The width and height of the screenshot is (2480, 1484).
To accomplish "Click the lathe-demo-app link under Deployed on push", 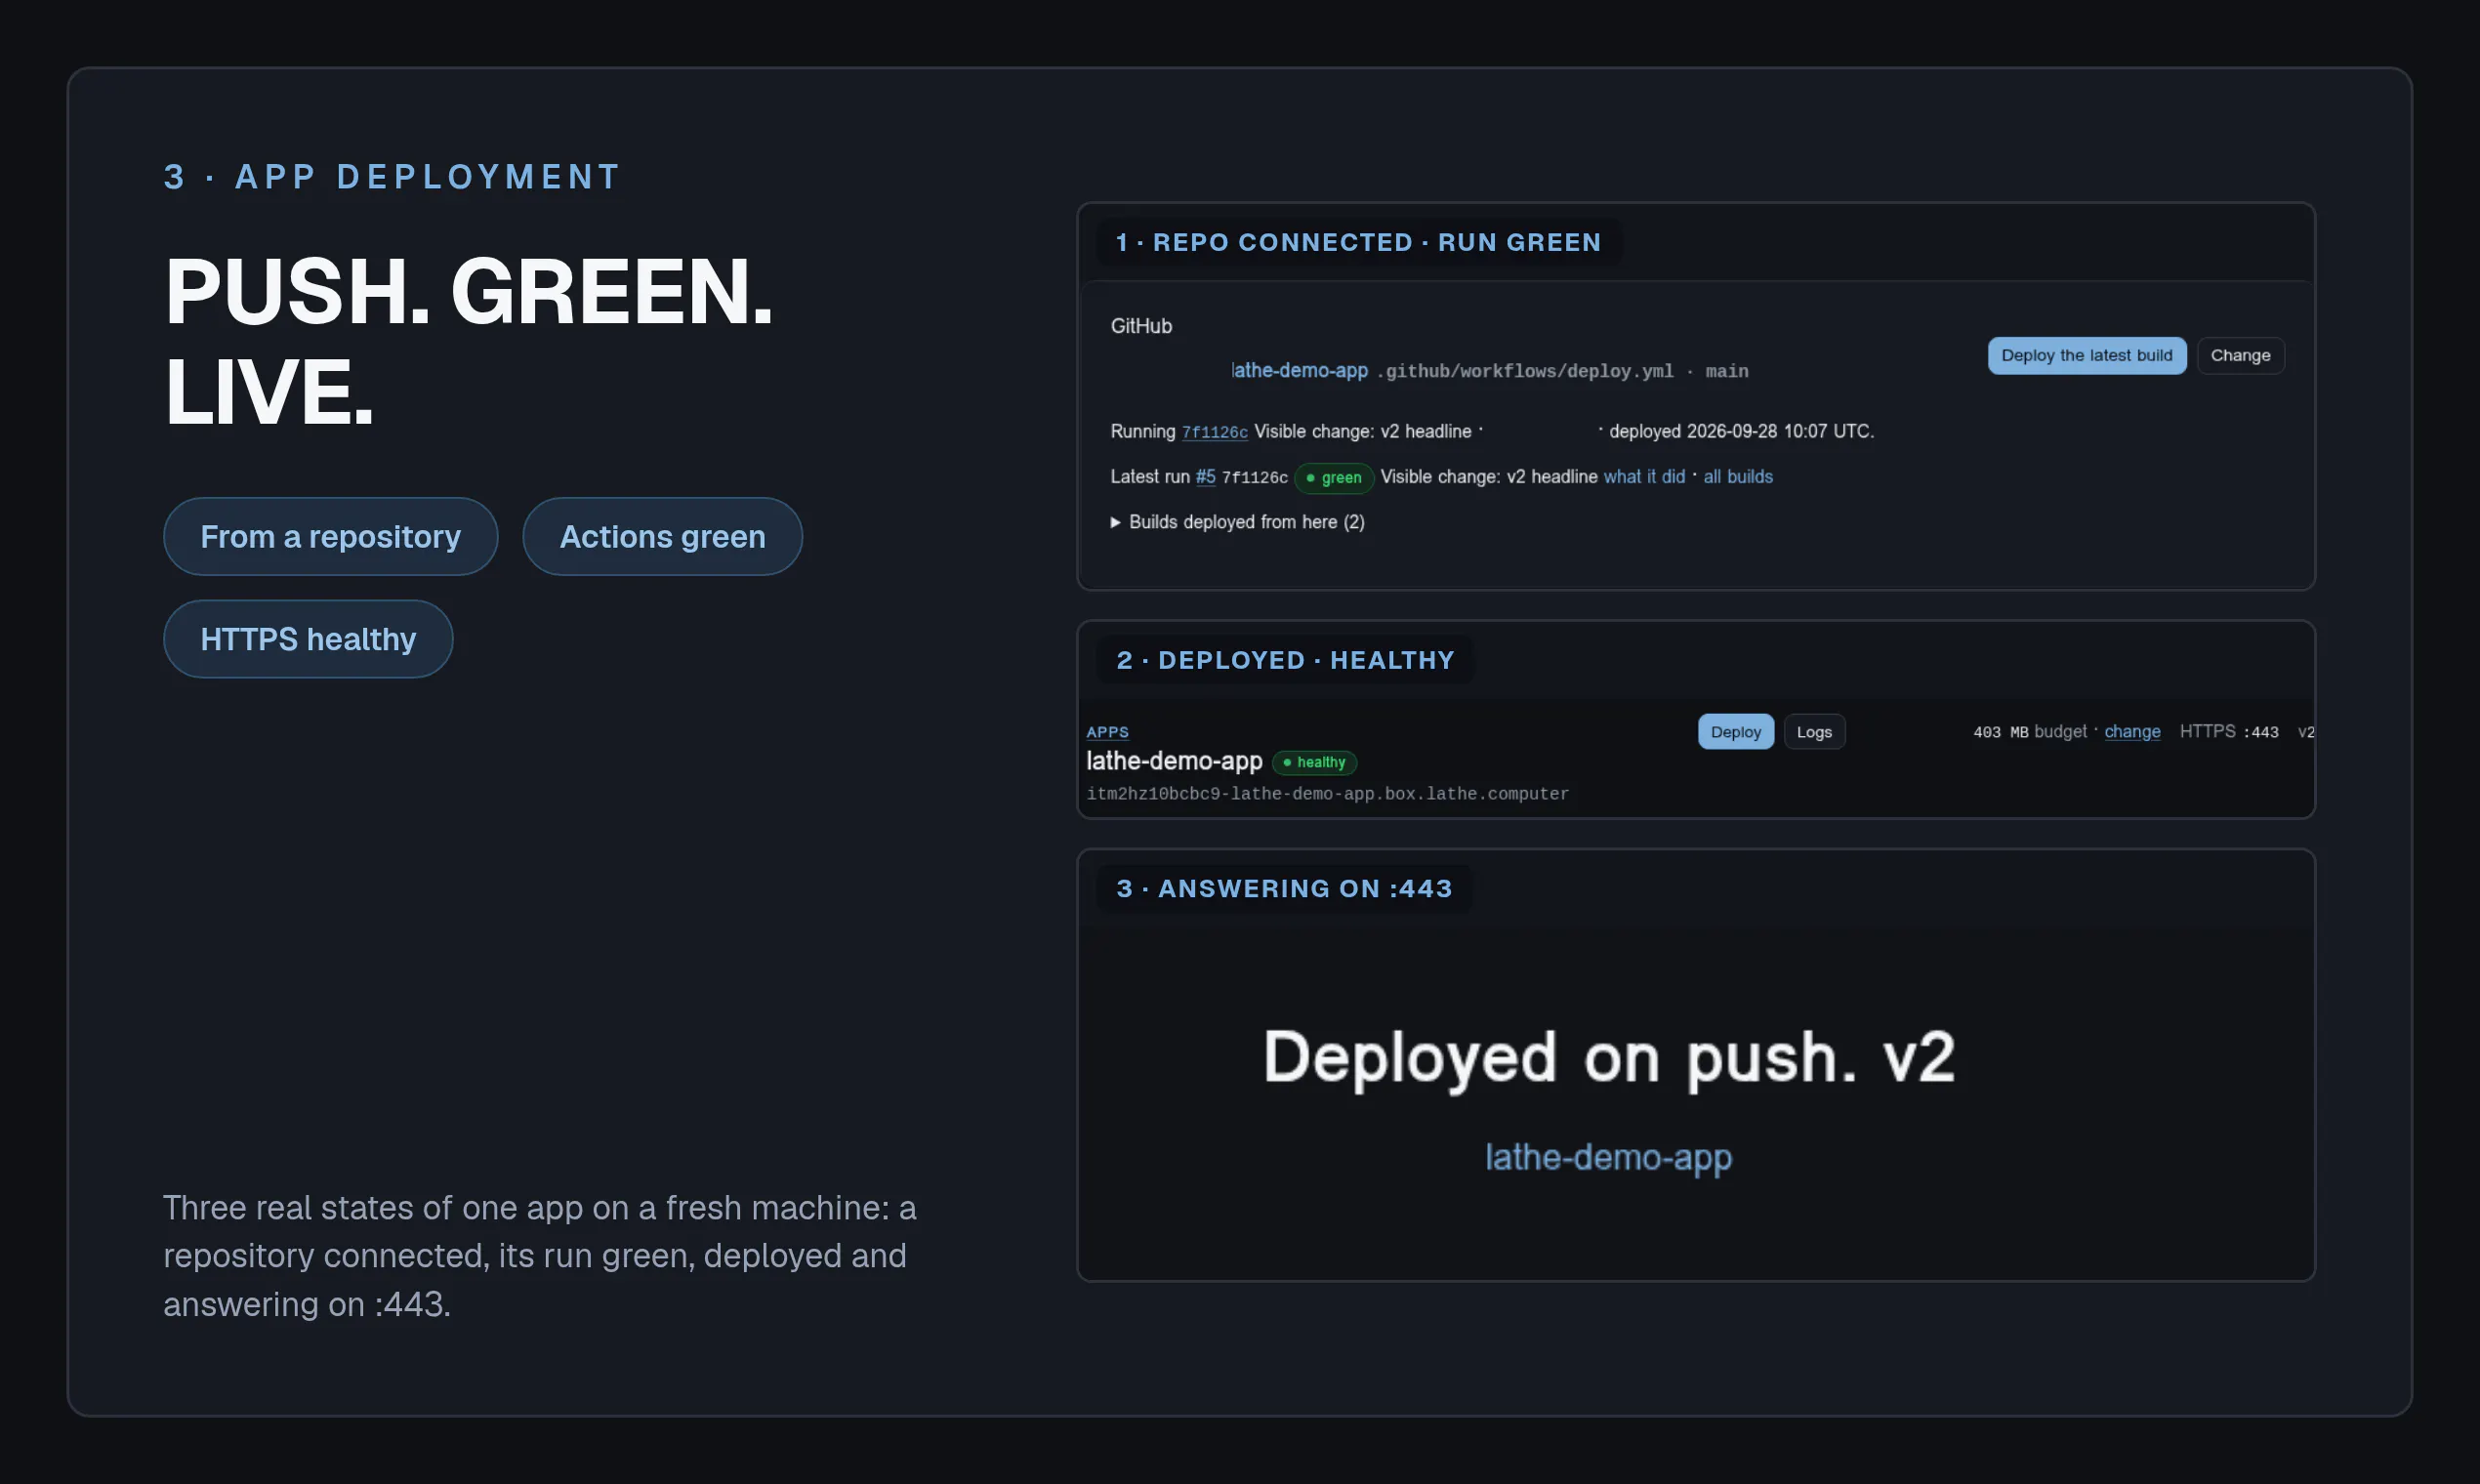I will coord(1608,1157).
